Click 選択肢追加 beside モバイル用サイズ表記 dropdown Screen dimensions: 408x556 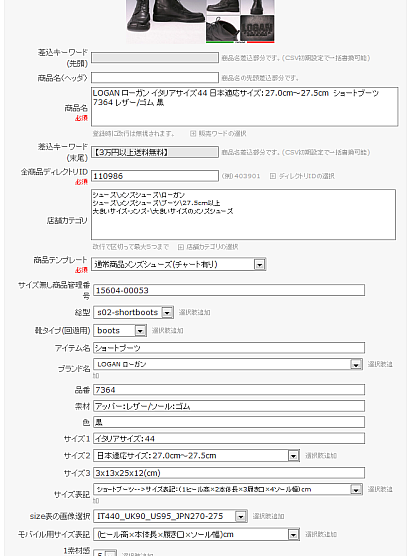(x=321, y=534)
